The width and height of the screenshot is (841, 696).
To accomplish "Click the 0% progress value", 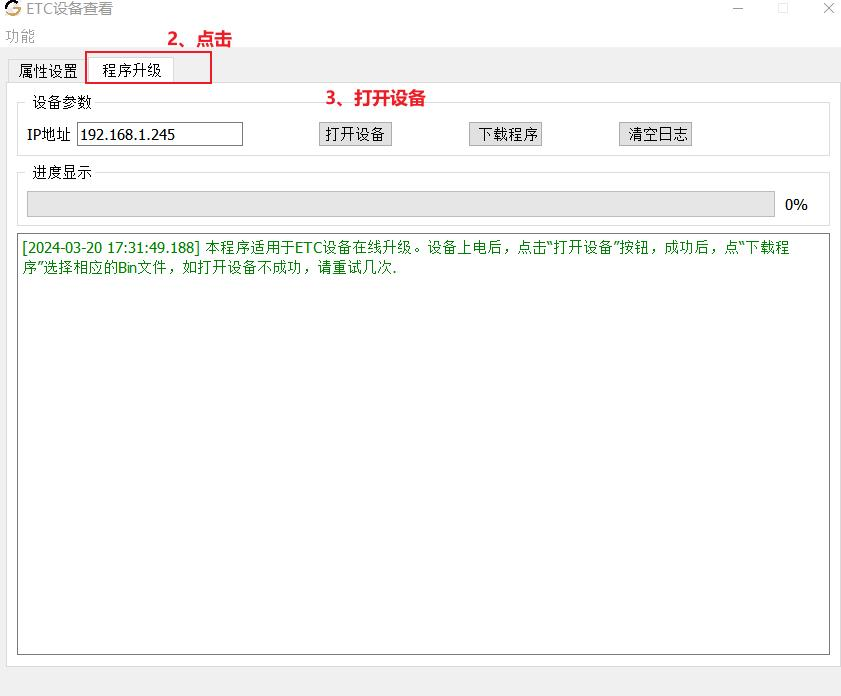I will coord(796,204).
